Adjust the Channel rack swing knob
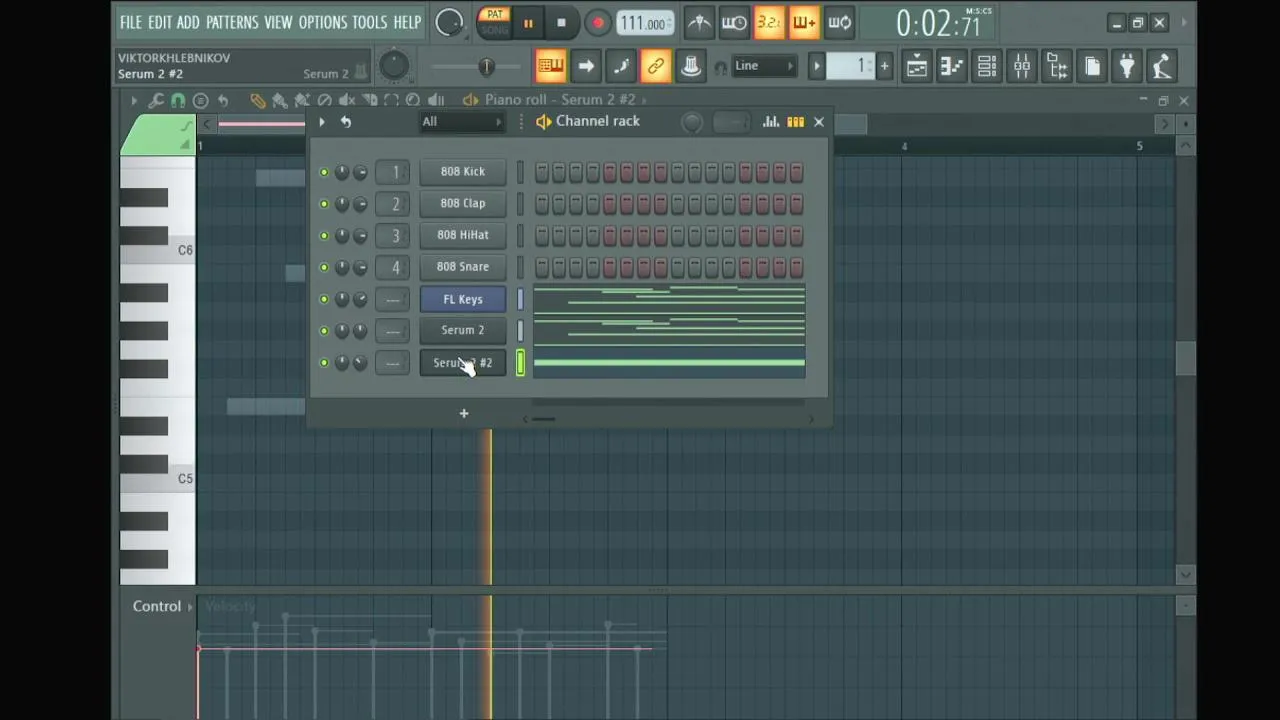1280x720 pixels. point(691,122)
